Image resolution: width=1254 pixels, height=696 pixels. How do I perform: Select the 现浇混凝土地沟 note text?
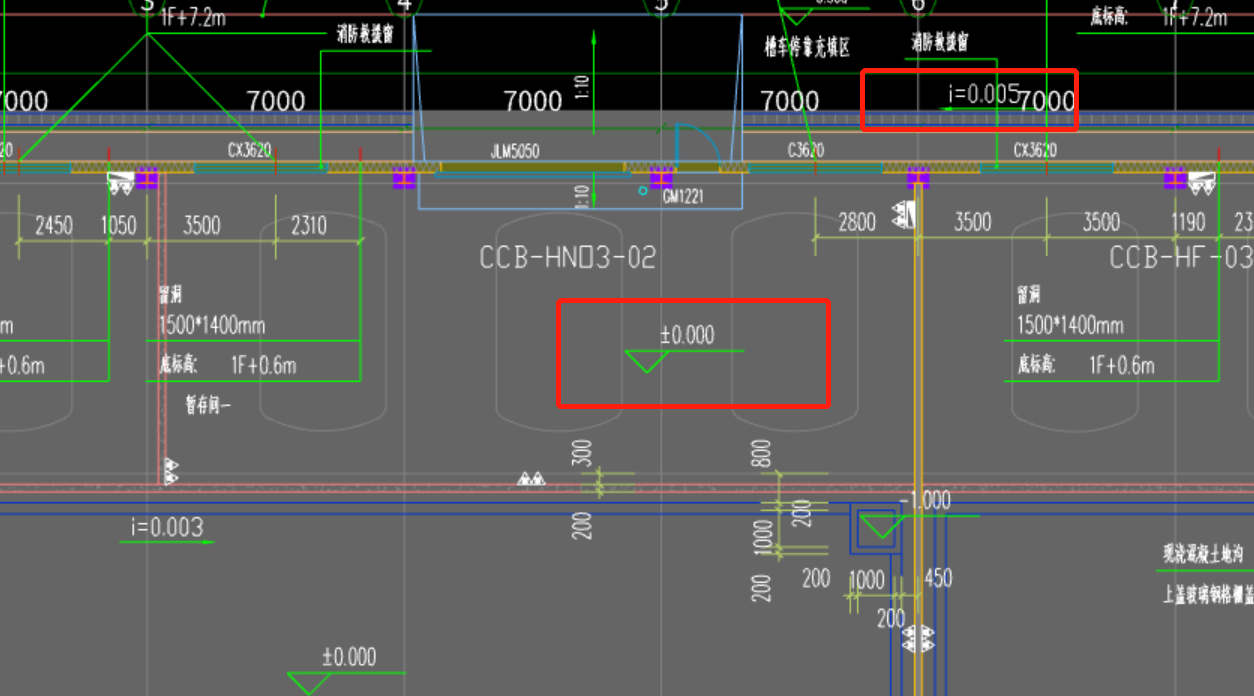pyautogui.click(x=1202, y=553)
